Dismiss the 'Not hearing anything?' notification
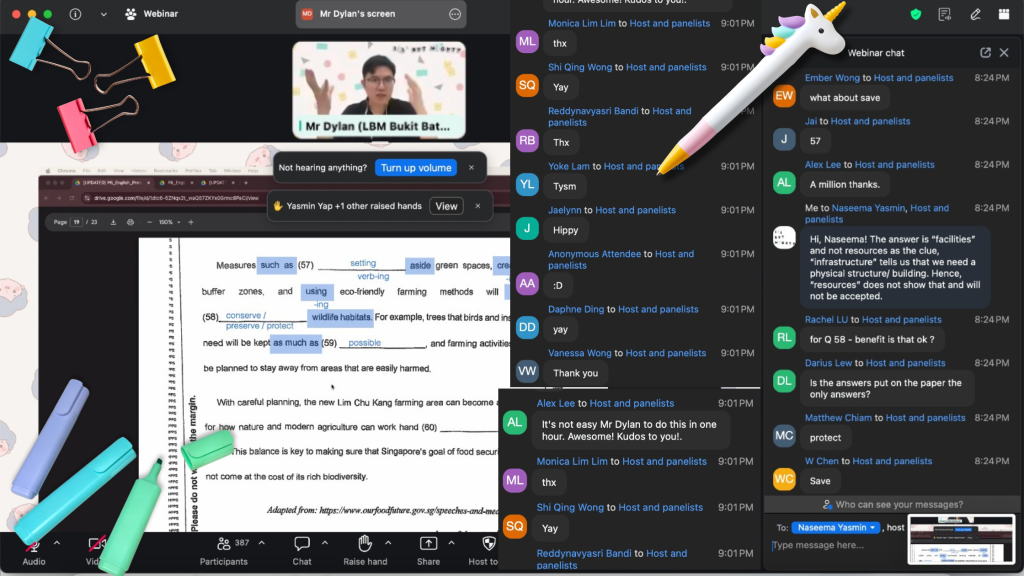1024x576 pixels. pyautogui.click(x=471, y=167)
